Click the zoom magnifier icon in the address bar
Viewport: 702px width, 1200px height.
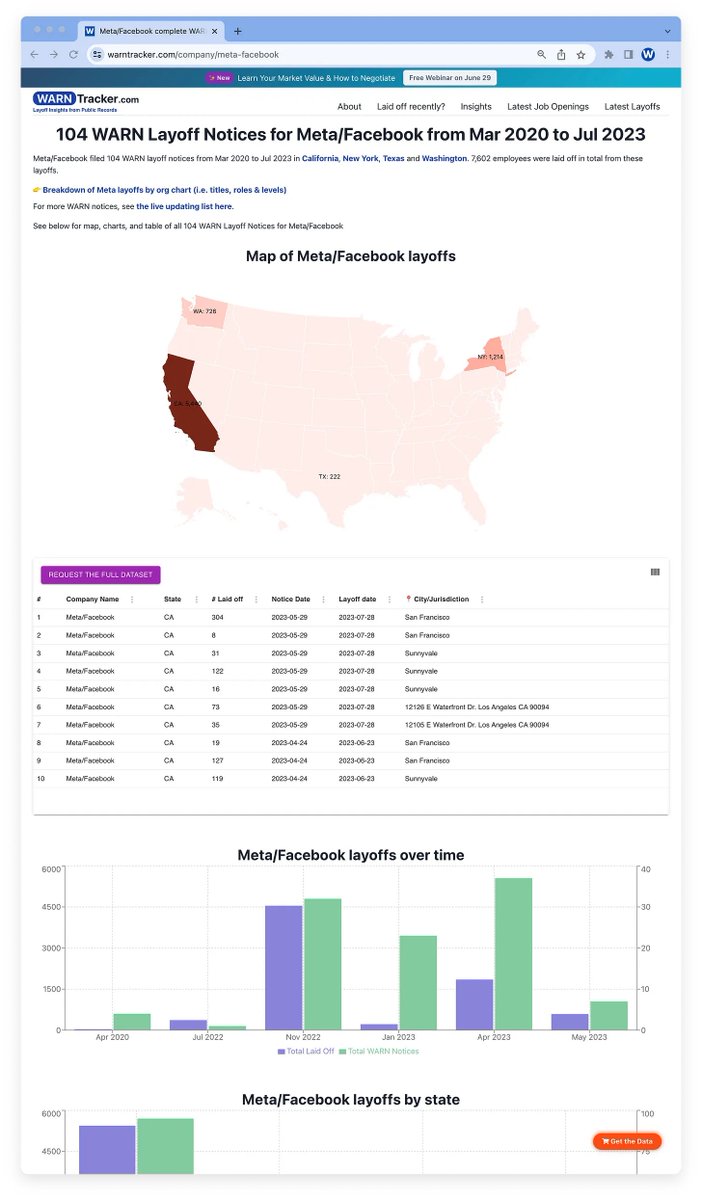tap(542, 54)
